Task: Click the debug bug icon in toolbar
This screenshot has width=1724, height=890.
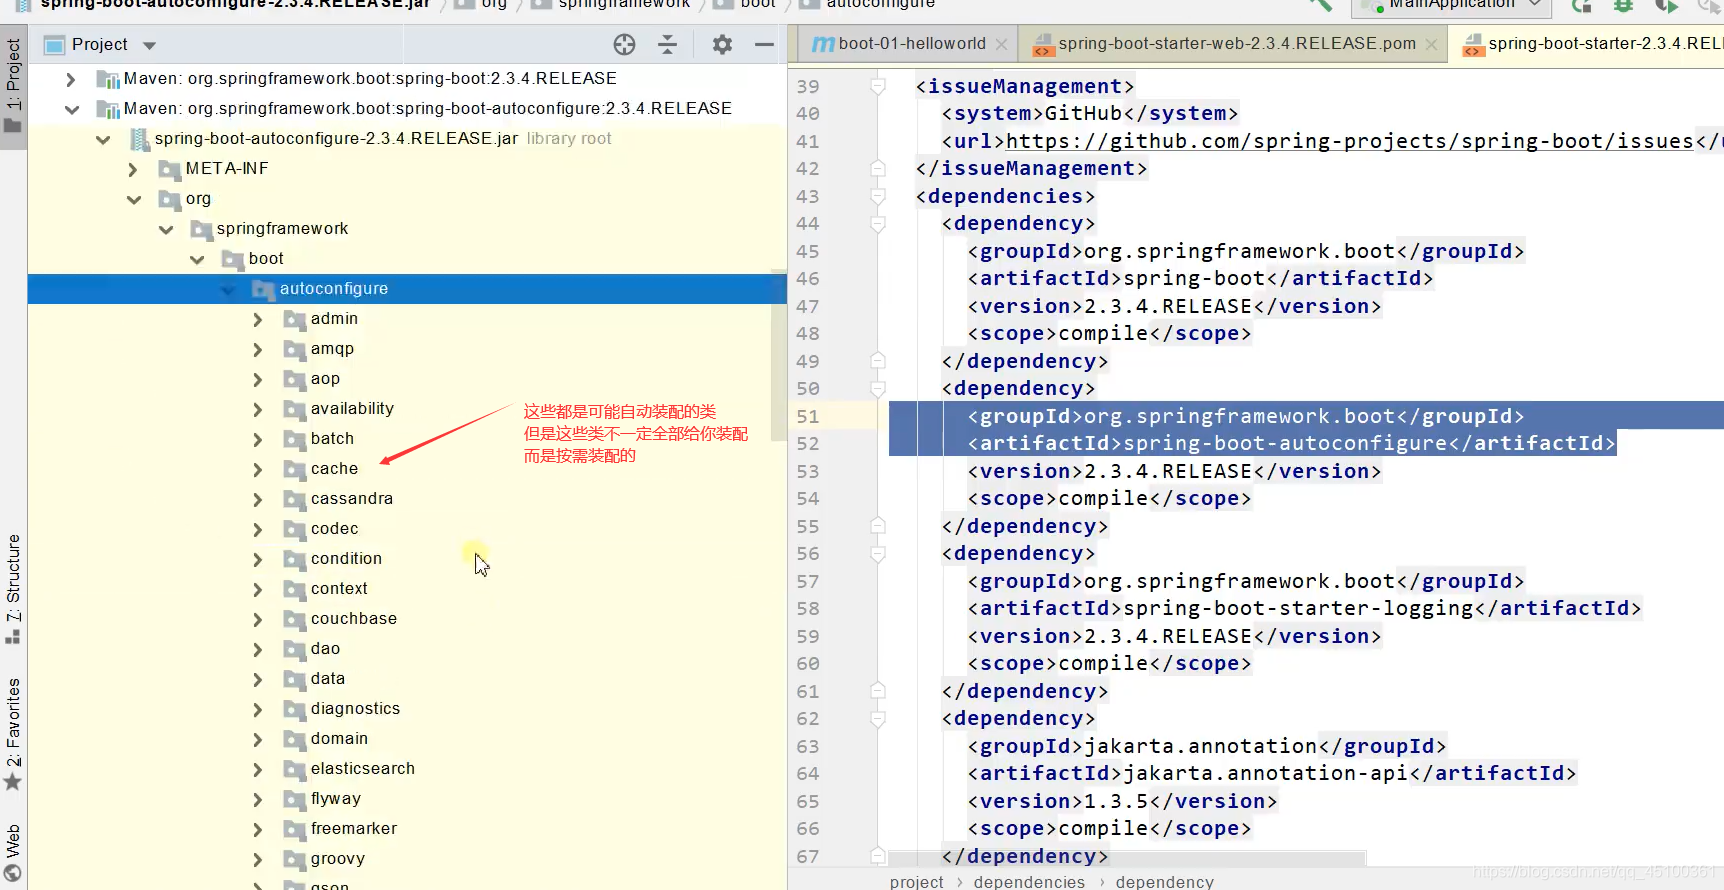Action: (x=1623, y=5)
